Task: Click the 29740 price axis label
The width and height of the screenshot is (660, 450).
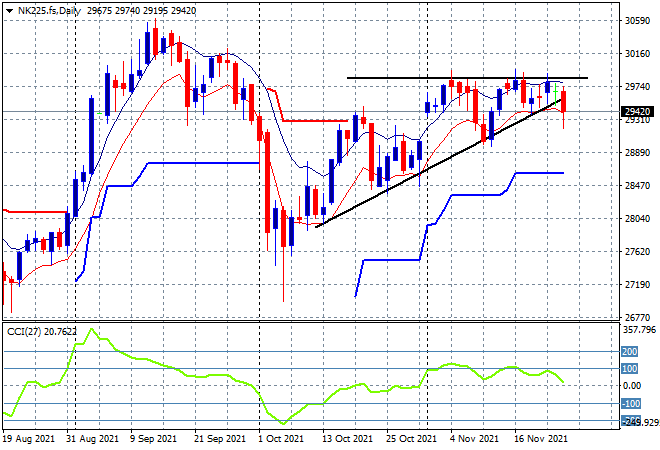Action: tap(637, 86)
